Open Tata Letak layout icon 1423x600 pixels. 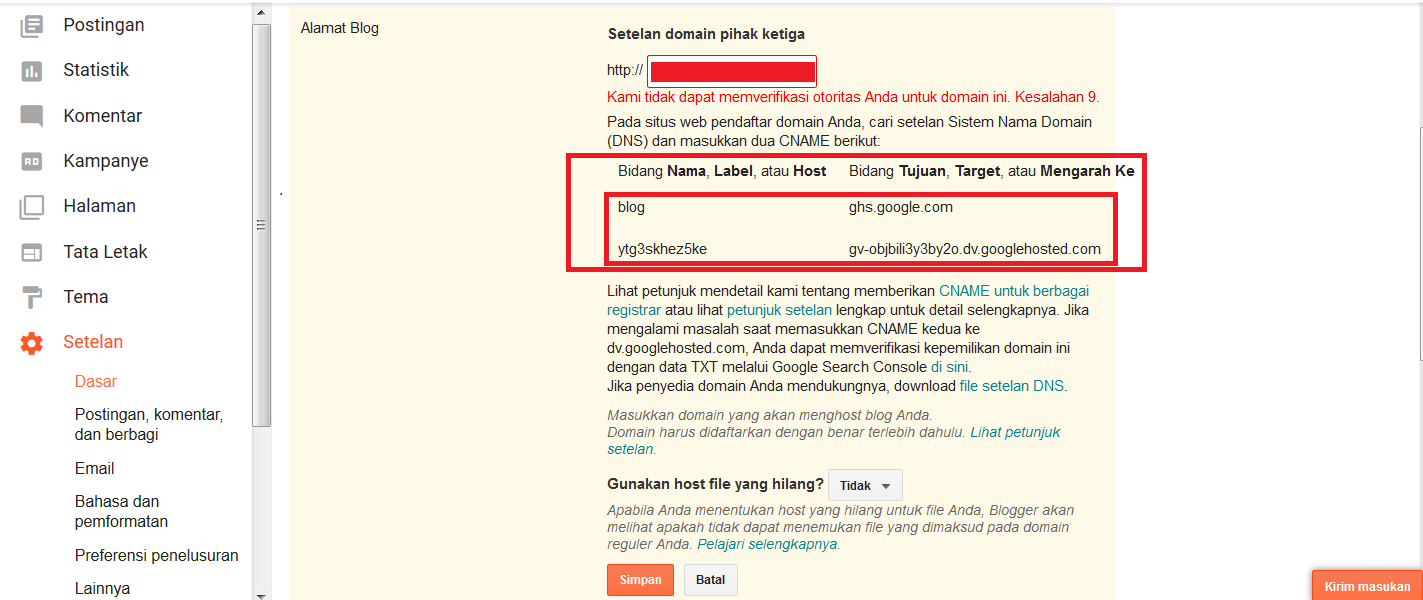tap(32, 252)
